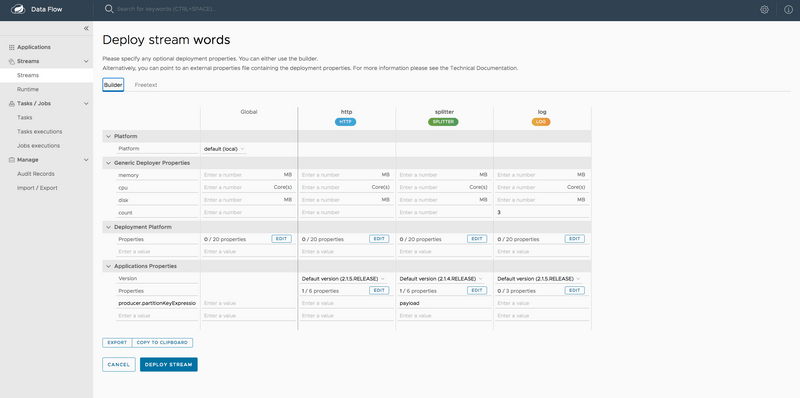Click the Data Flow logo icon
The image size is (800, 398).
[x=18, y=9]
